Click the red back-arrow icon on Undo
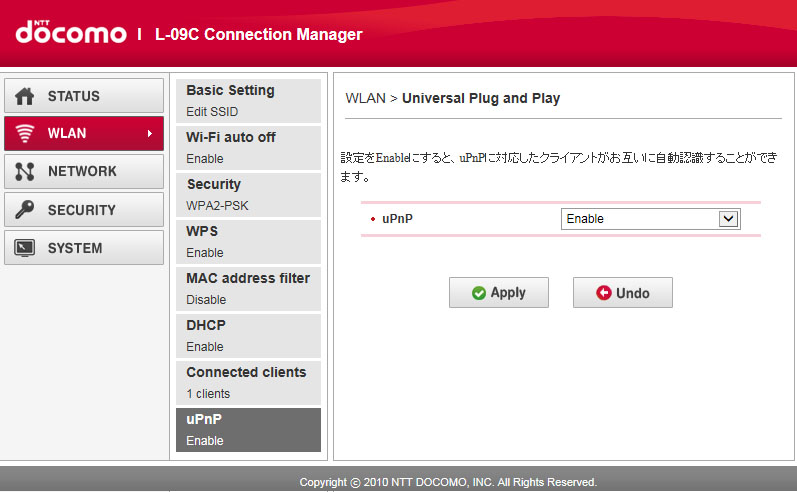This screenshot has height=492, width=797. (x=603, y=293)
